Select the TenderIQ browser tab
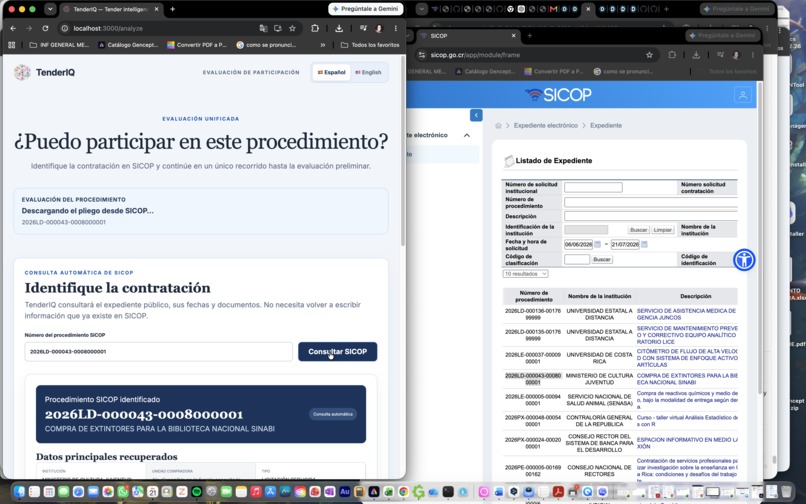The width and height of the screenshot is (806, 504). (x=111, y=9)
